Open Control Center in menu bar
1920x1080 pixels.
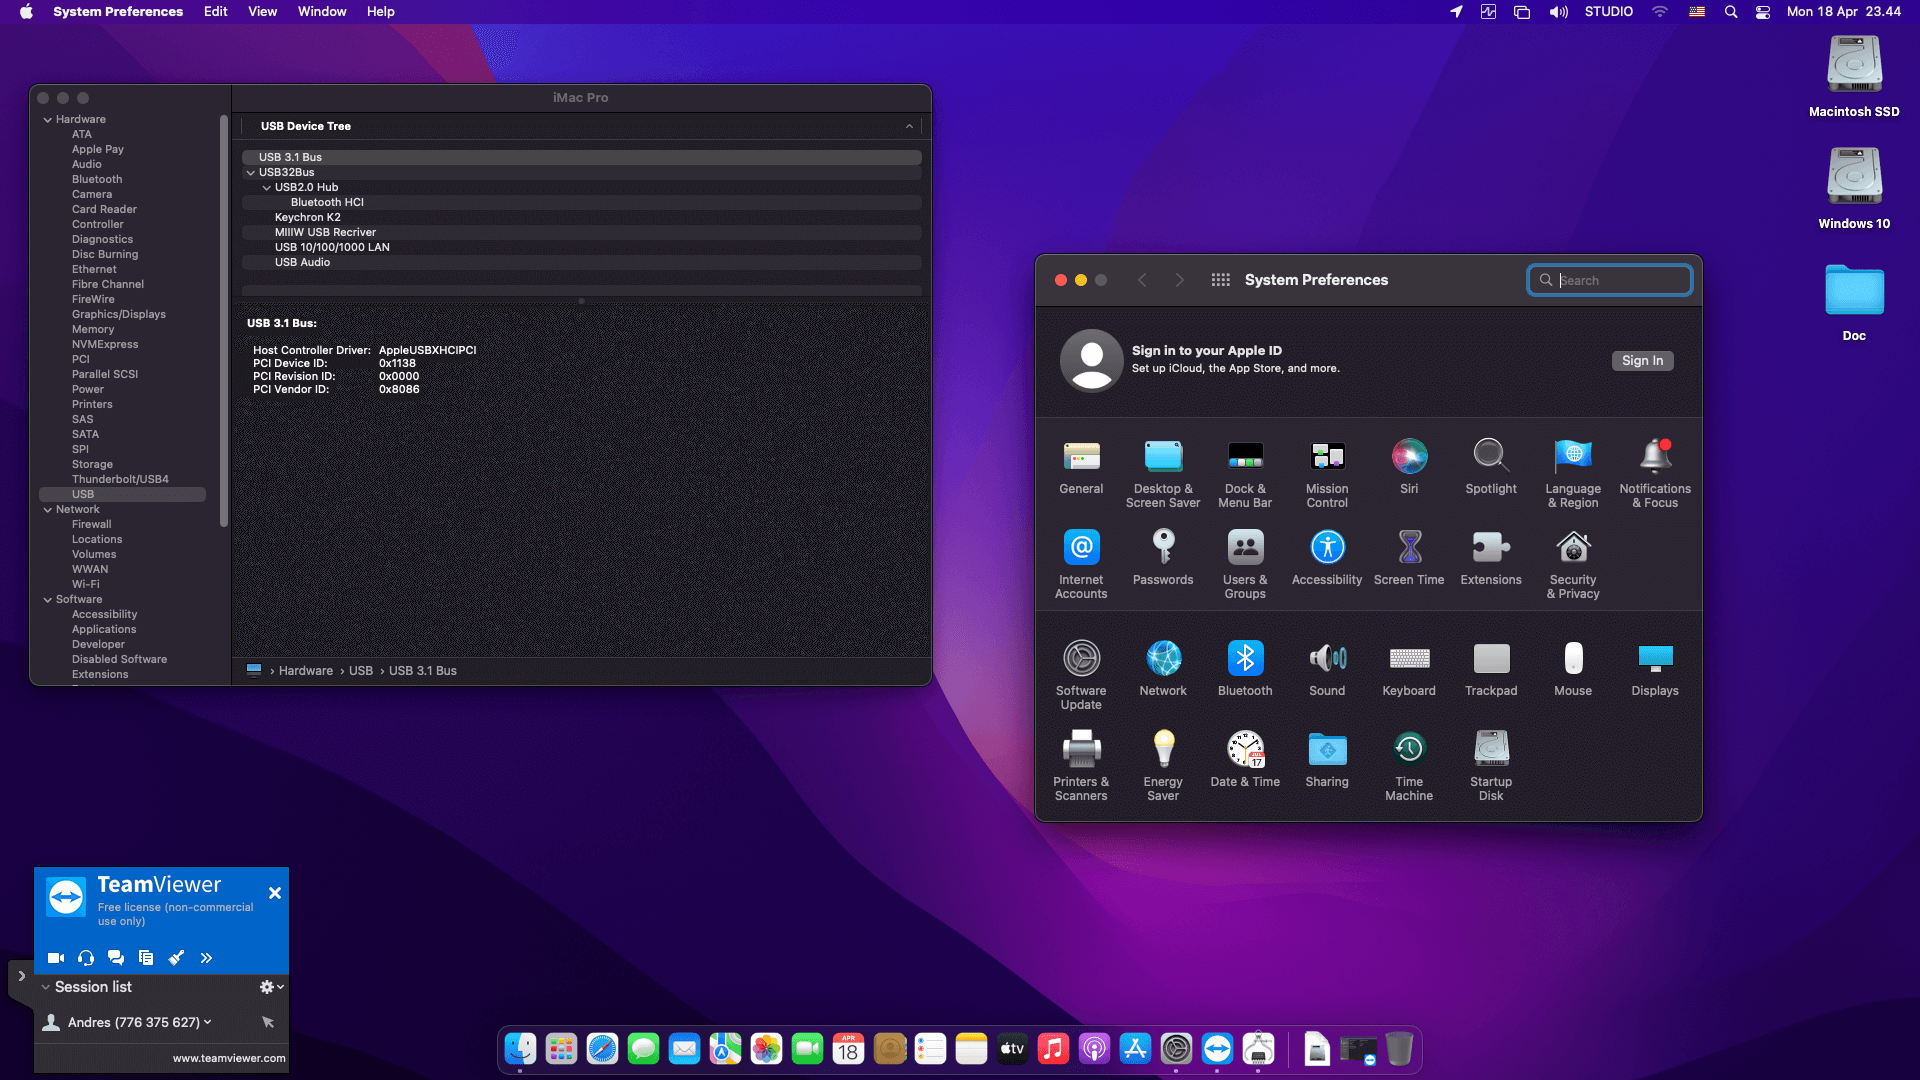[1763, 12]
